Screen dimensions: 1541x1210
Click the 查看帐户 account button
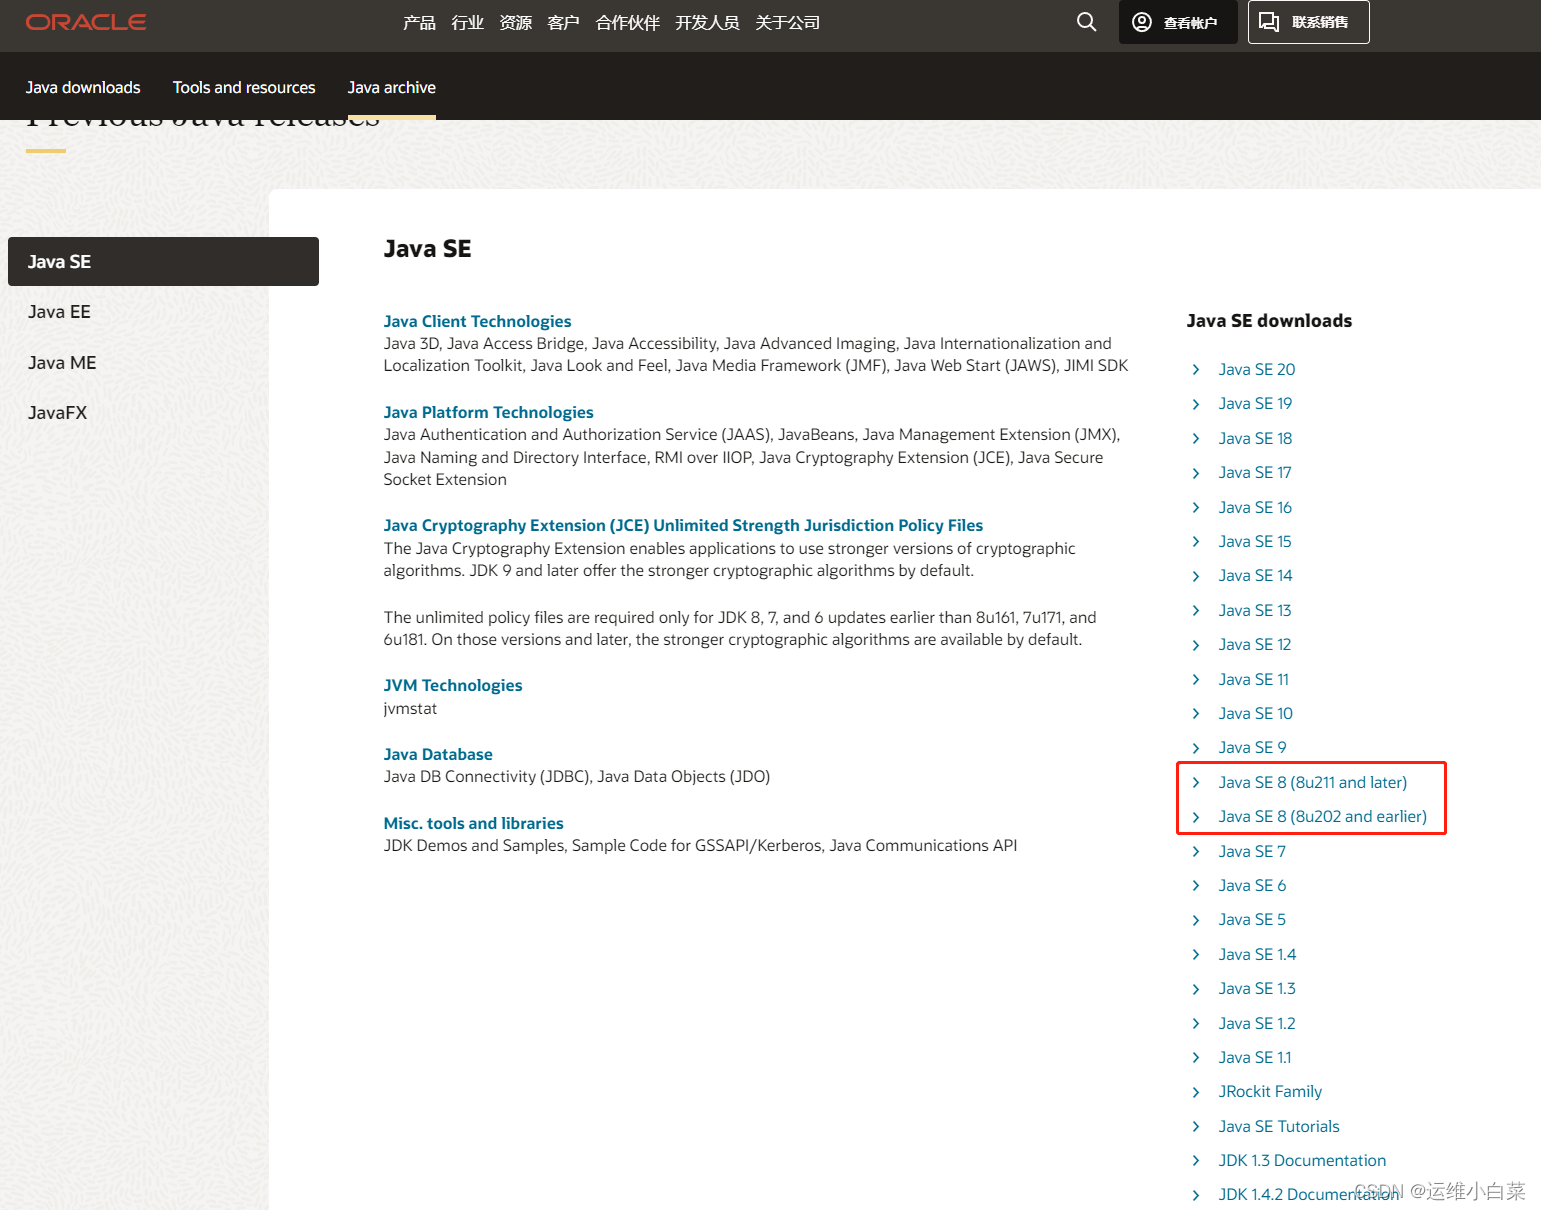coord(1176,22)
